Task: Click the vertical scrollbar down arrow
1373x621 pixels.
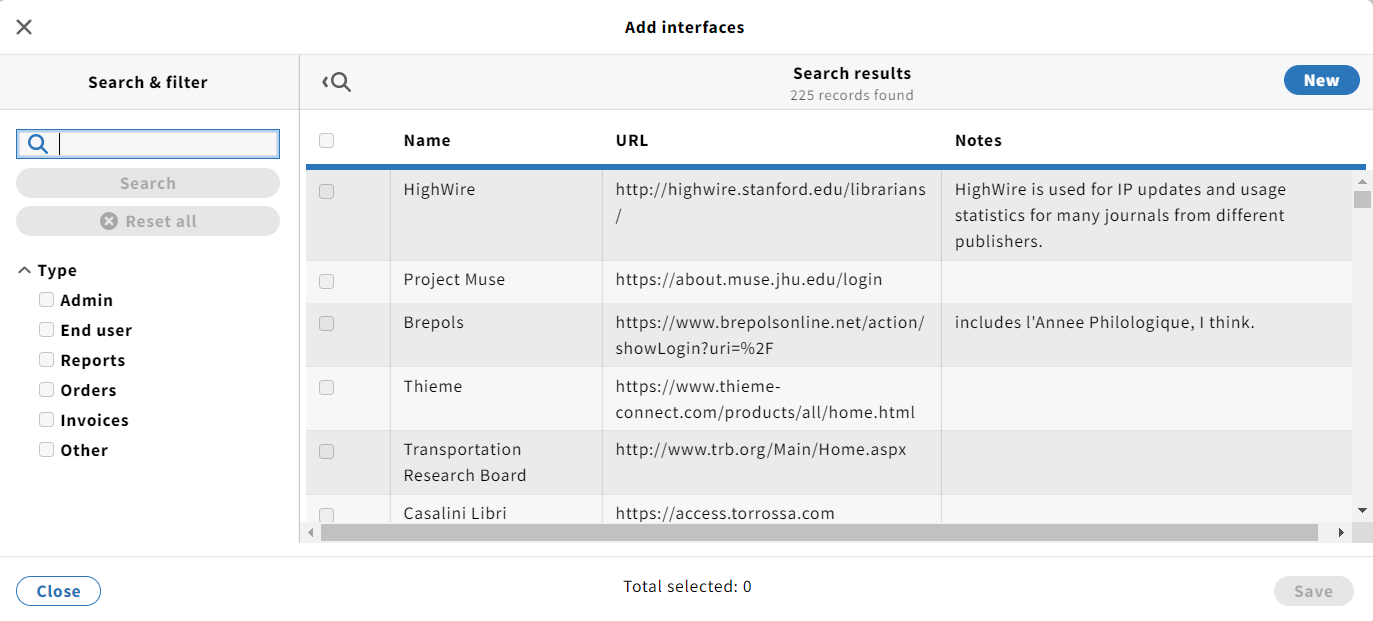Action: tap(1362, 510)
